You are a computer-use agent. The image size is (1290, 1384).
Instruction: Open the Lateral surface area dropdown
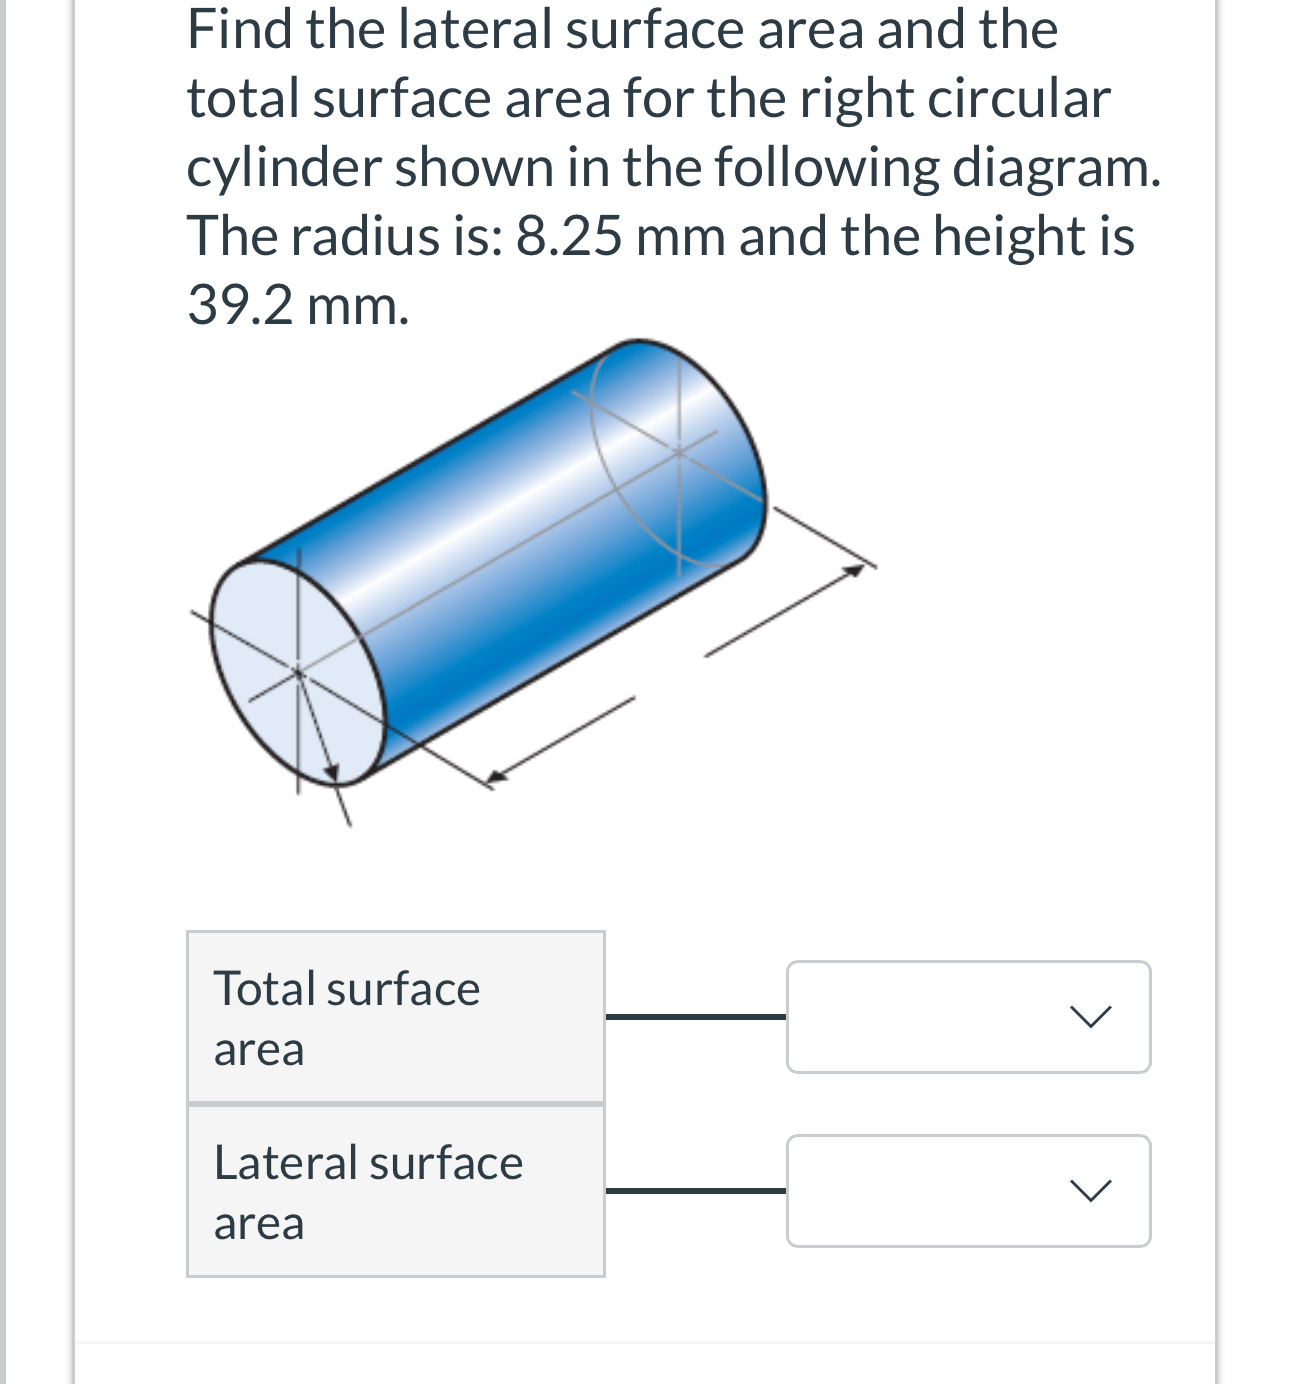(x=967, y=1191)
